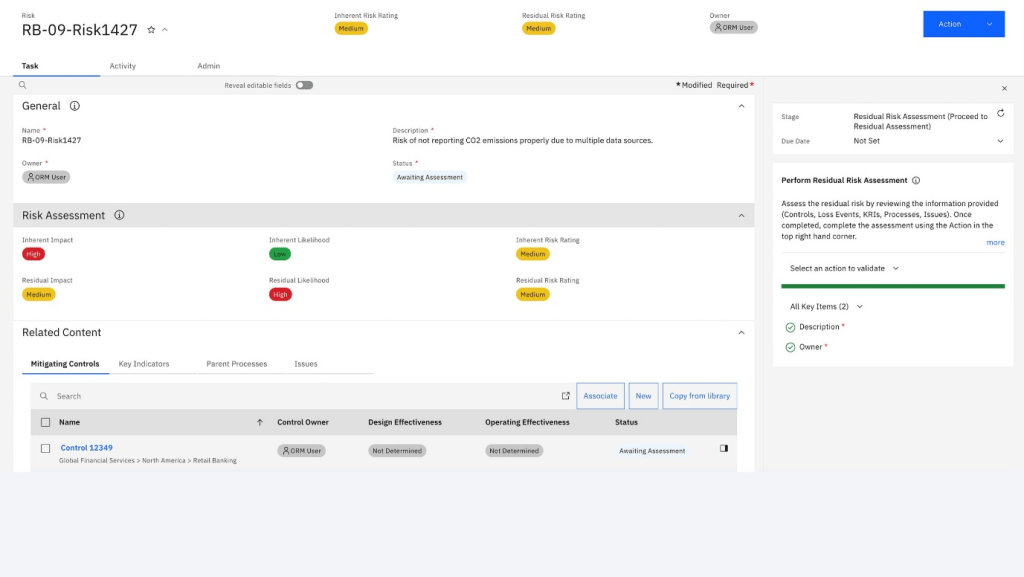Switch to the Activity tab
Screen dimensions: 1024x577
[122, 65]
